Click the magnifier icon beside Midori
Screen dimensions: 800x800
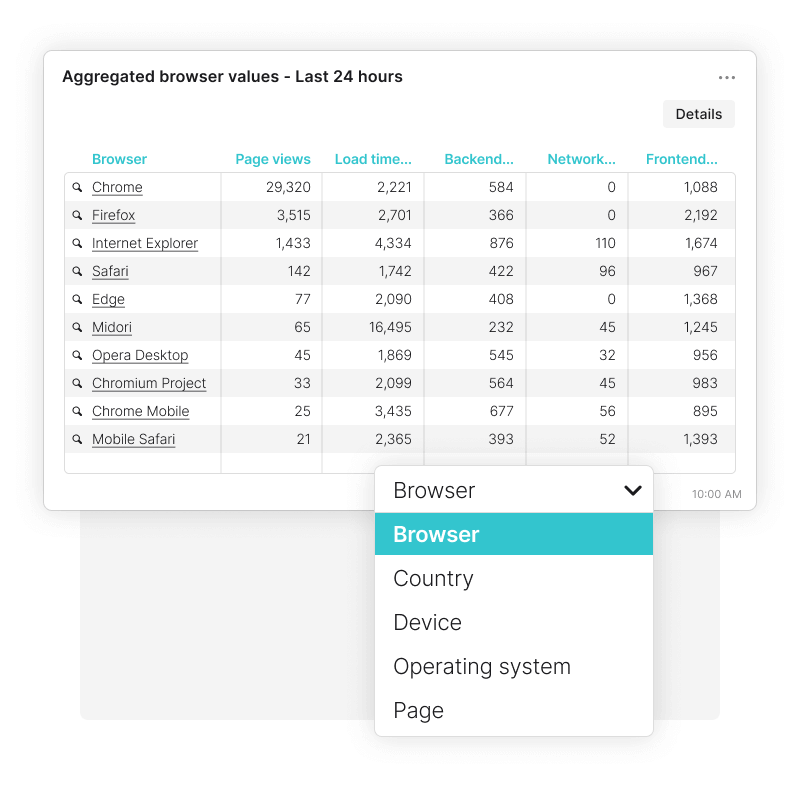(77, 328)
